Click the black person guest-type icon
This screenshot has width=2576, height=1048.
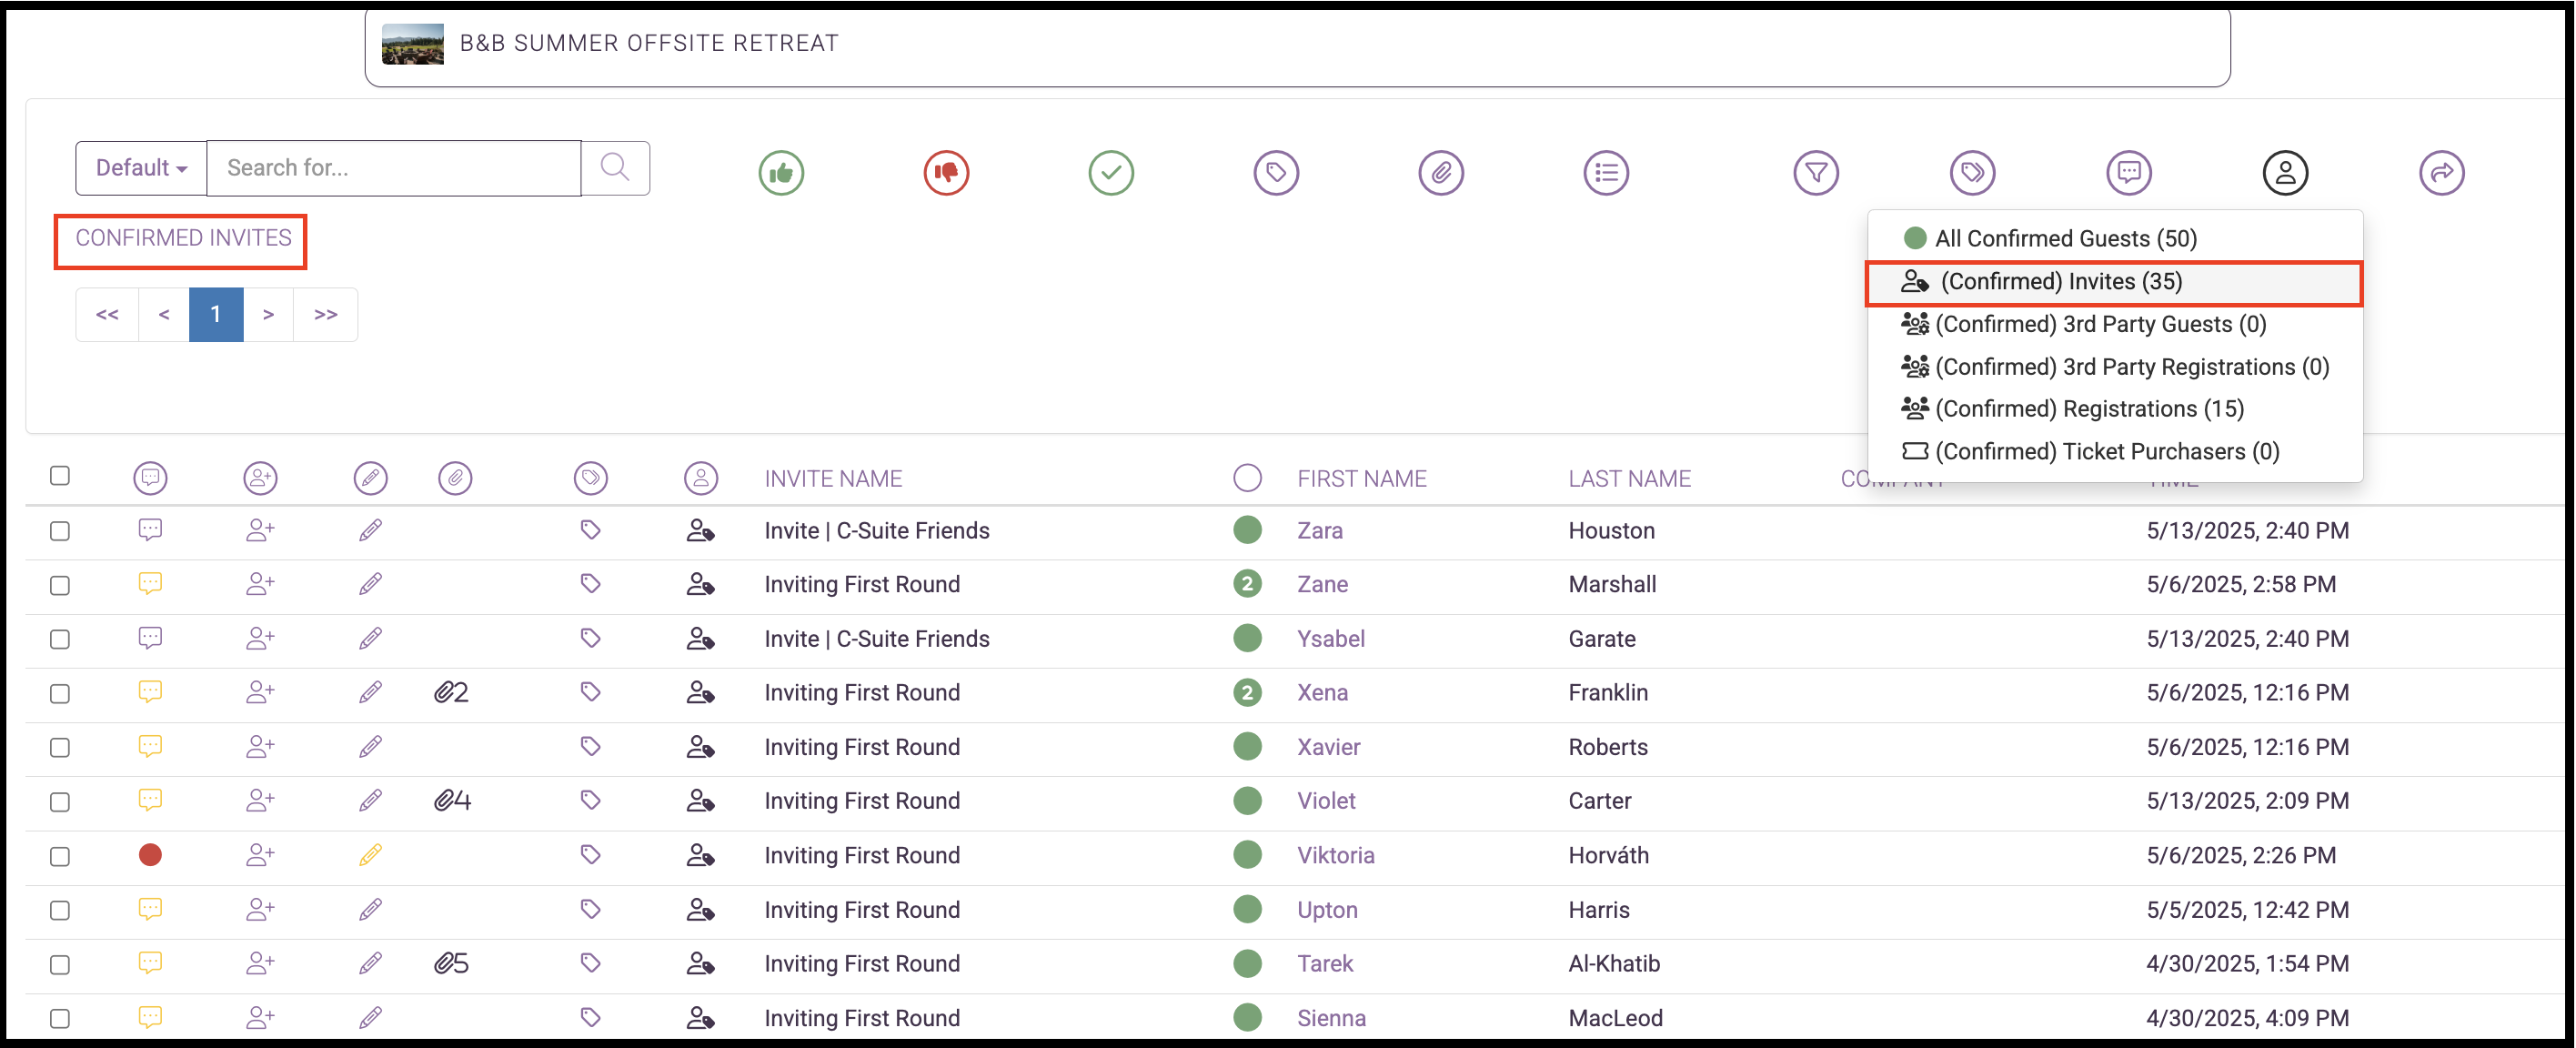click(x=2285, y=173)
